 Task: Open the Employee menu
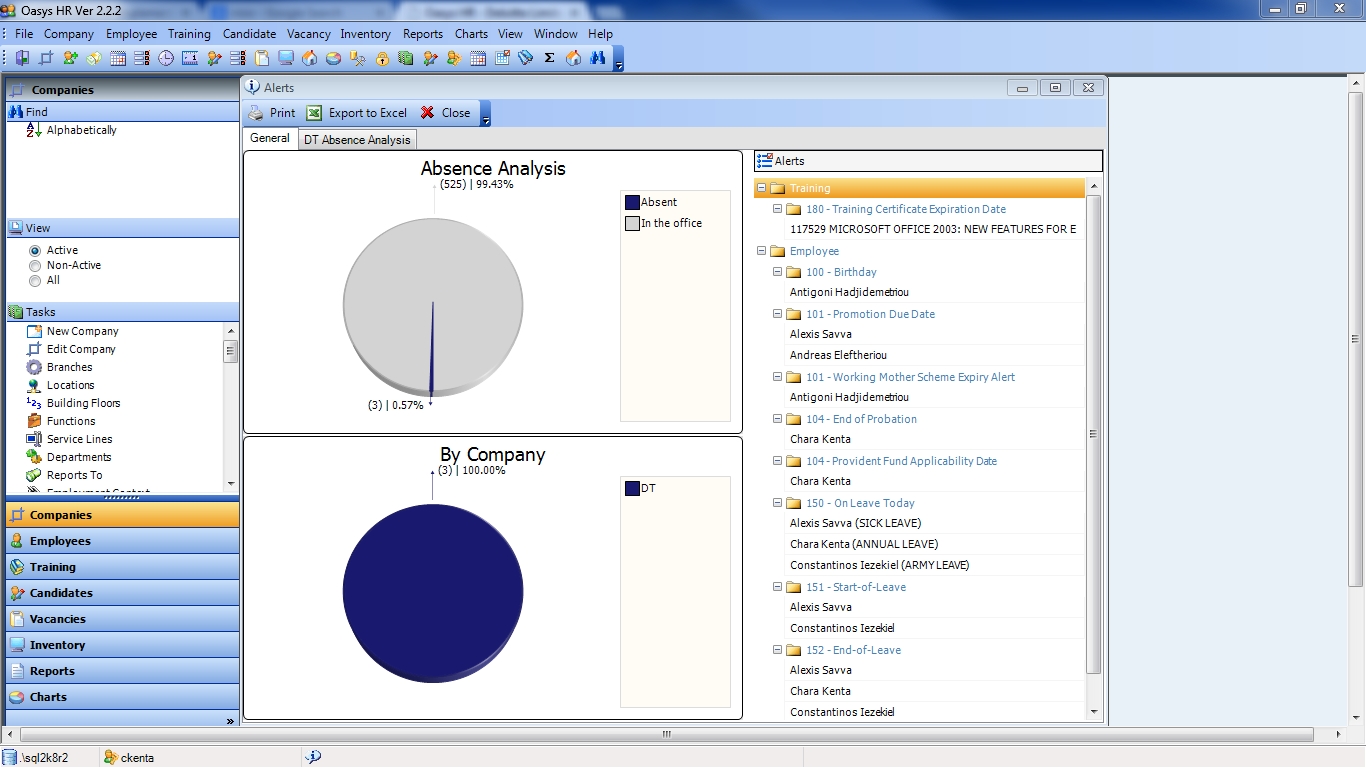pos(132,33)
